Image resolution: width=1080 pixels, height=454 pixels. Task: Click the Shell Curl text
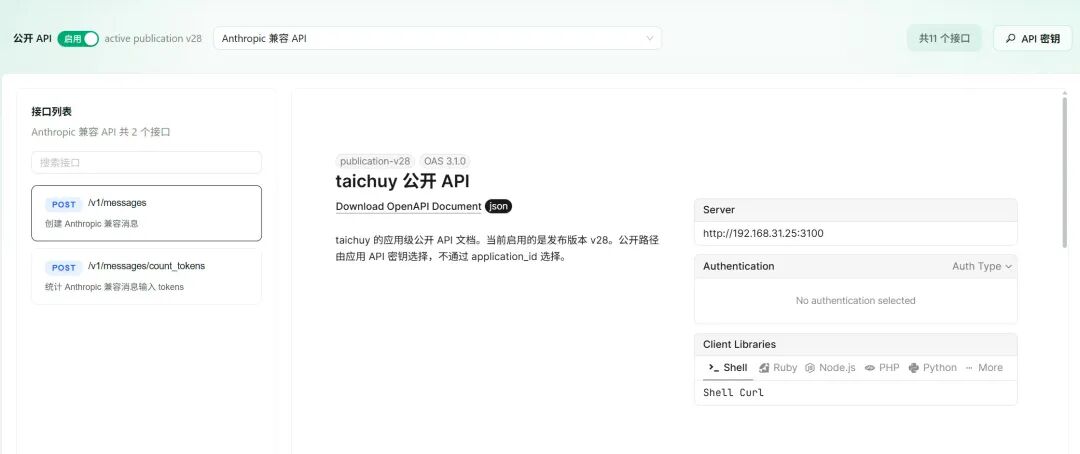coord(734,393)
